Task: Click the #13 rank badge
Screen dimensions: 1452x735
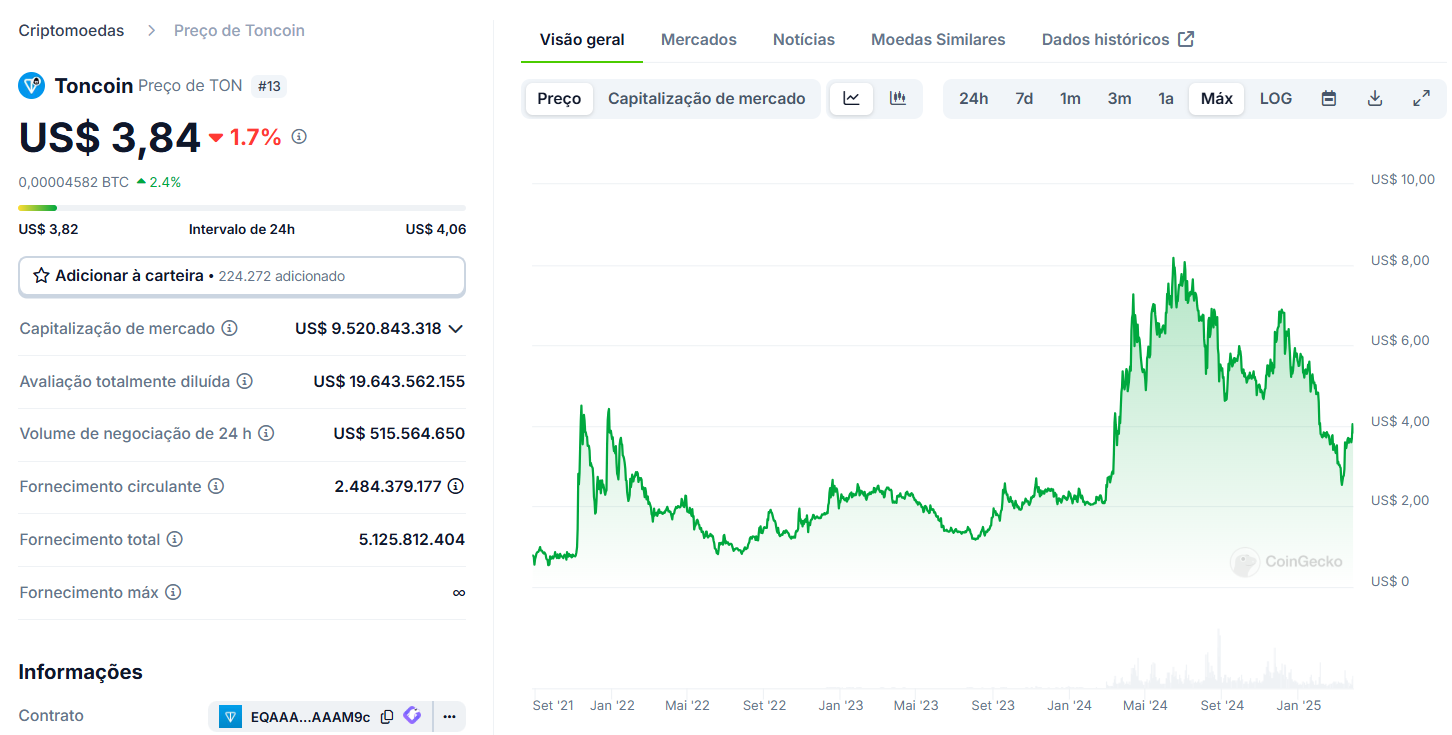Action: (x=268, y=86)
